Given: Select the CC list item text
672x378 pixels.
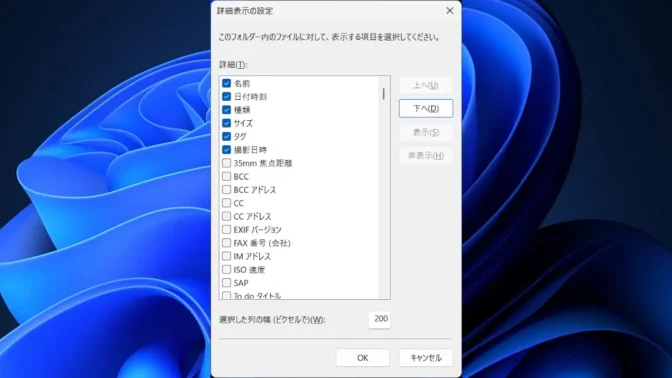Looking at the screenshot, I should pos(239,203).
